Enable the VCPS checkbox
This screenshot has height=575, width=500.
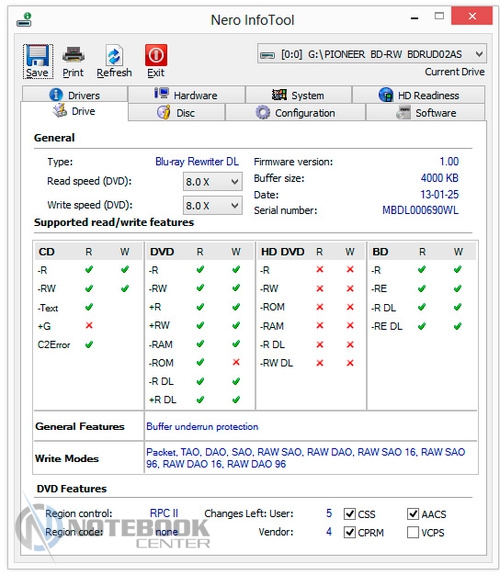pos(413,532)
